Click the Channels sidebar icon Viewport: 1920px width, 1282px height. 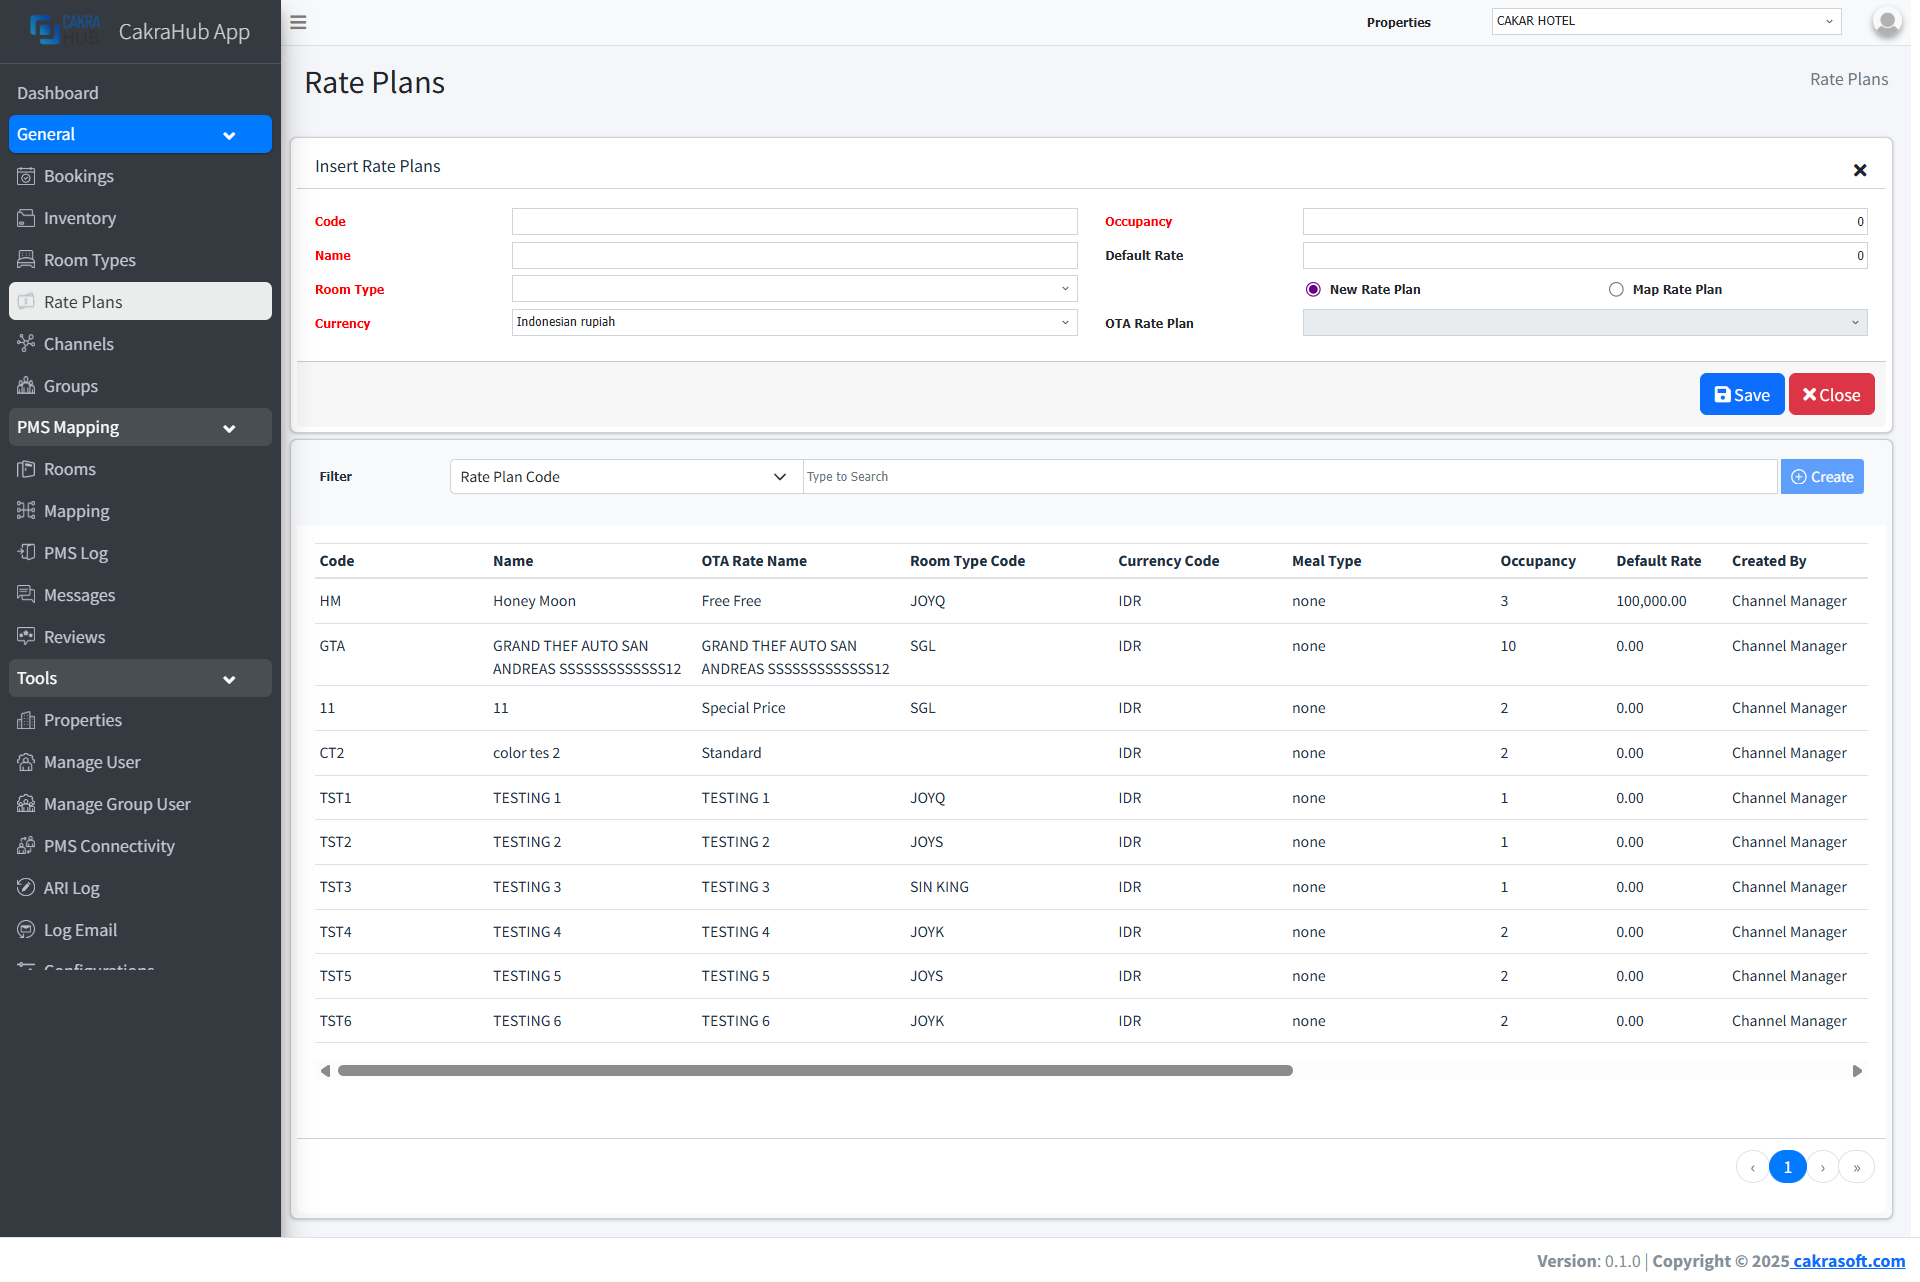[26, 344]
